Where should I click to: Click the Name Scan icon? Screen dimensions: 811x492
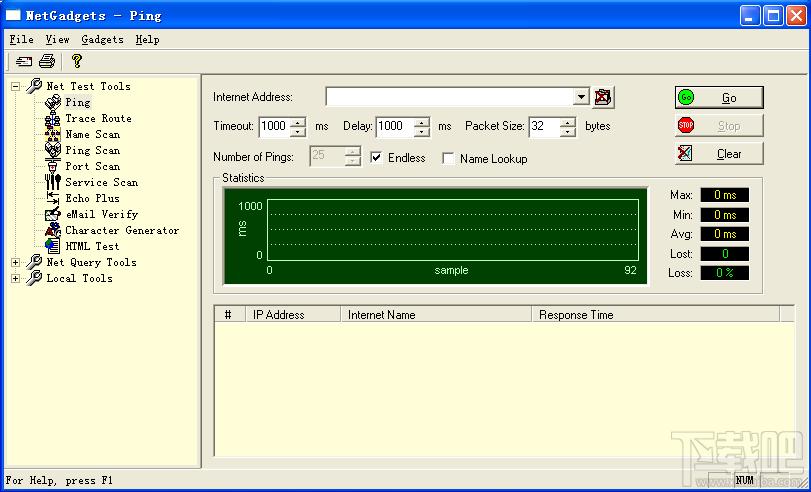(x=53, y=135)
